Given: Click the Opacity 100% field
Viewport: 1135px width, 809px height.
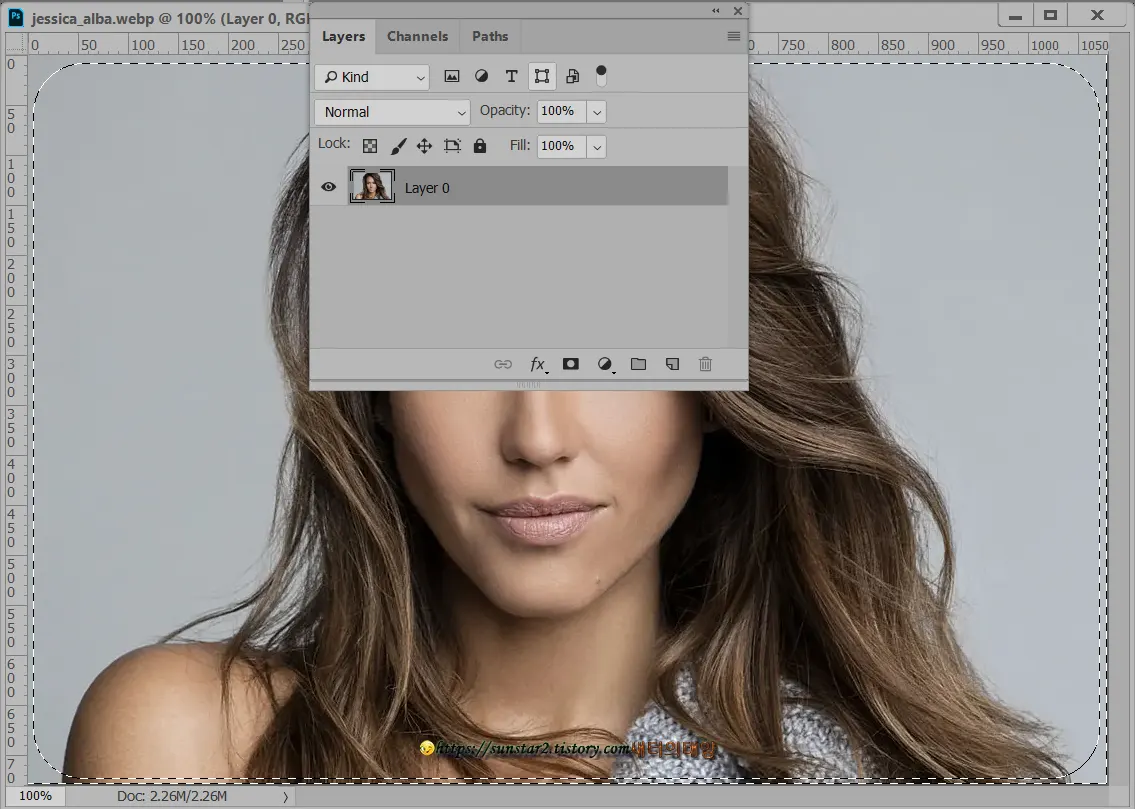Looking at the screenshot, I should (x=562, y=111).
